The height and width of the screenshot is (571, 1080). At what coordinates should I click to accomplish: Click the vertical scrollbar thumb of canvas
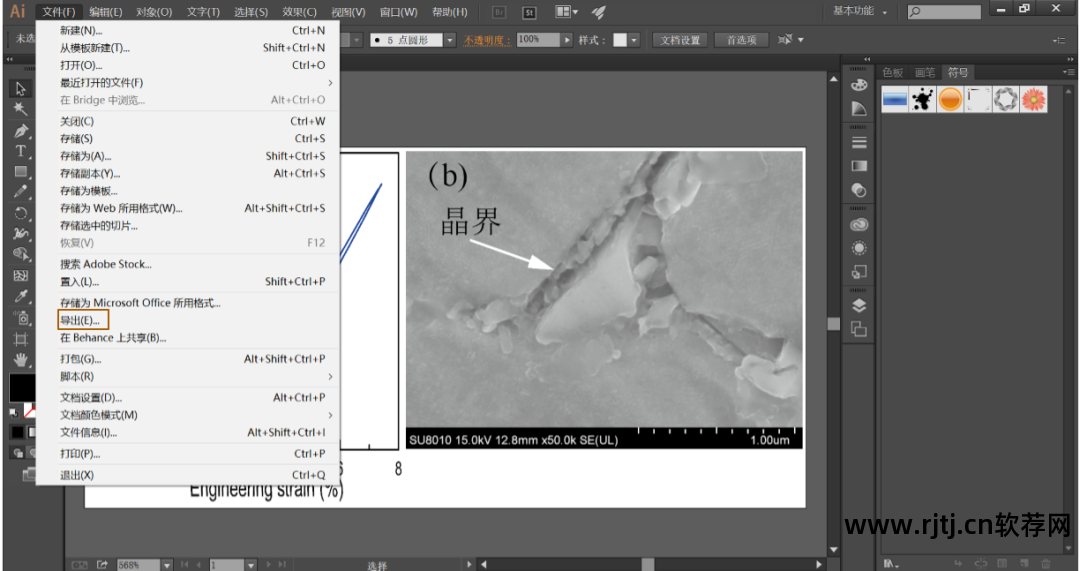(833, 324)
